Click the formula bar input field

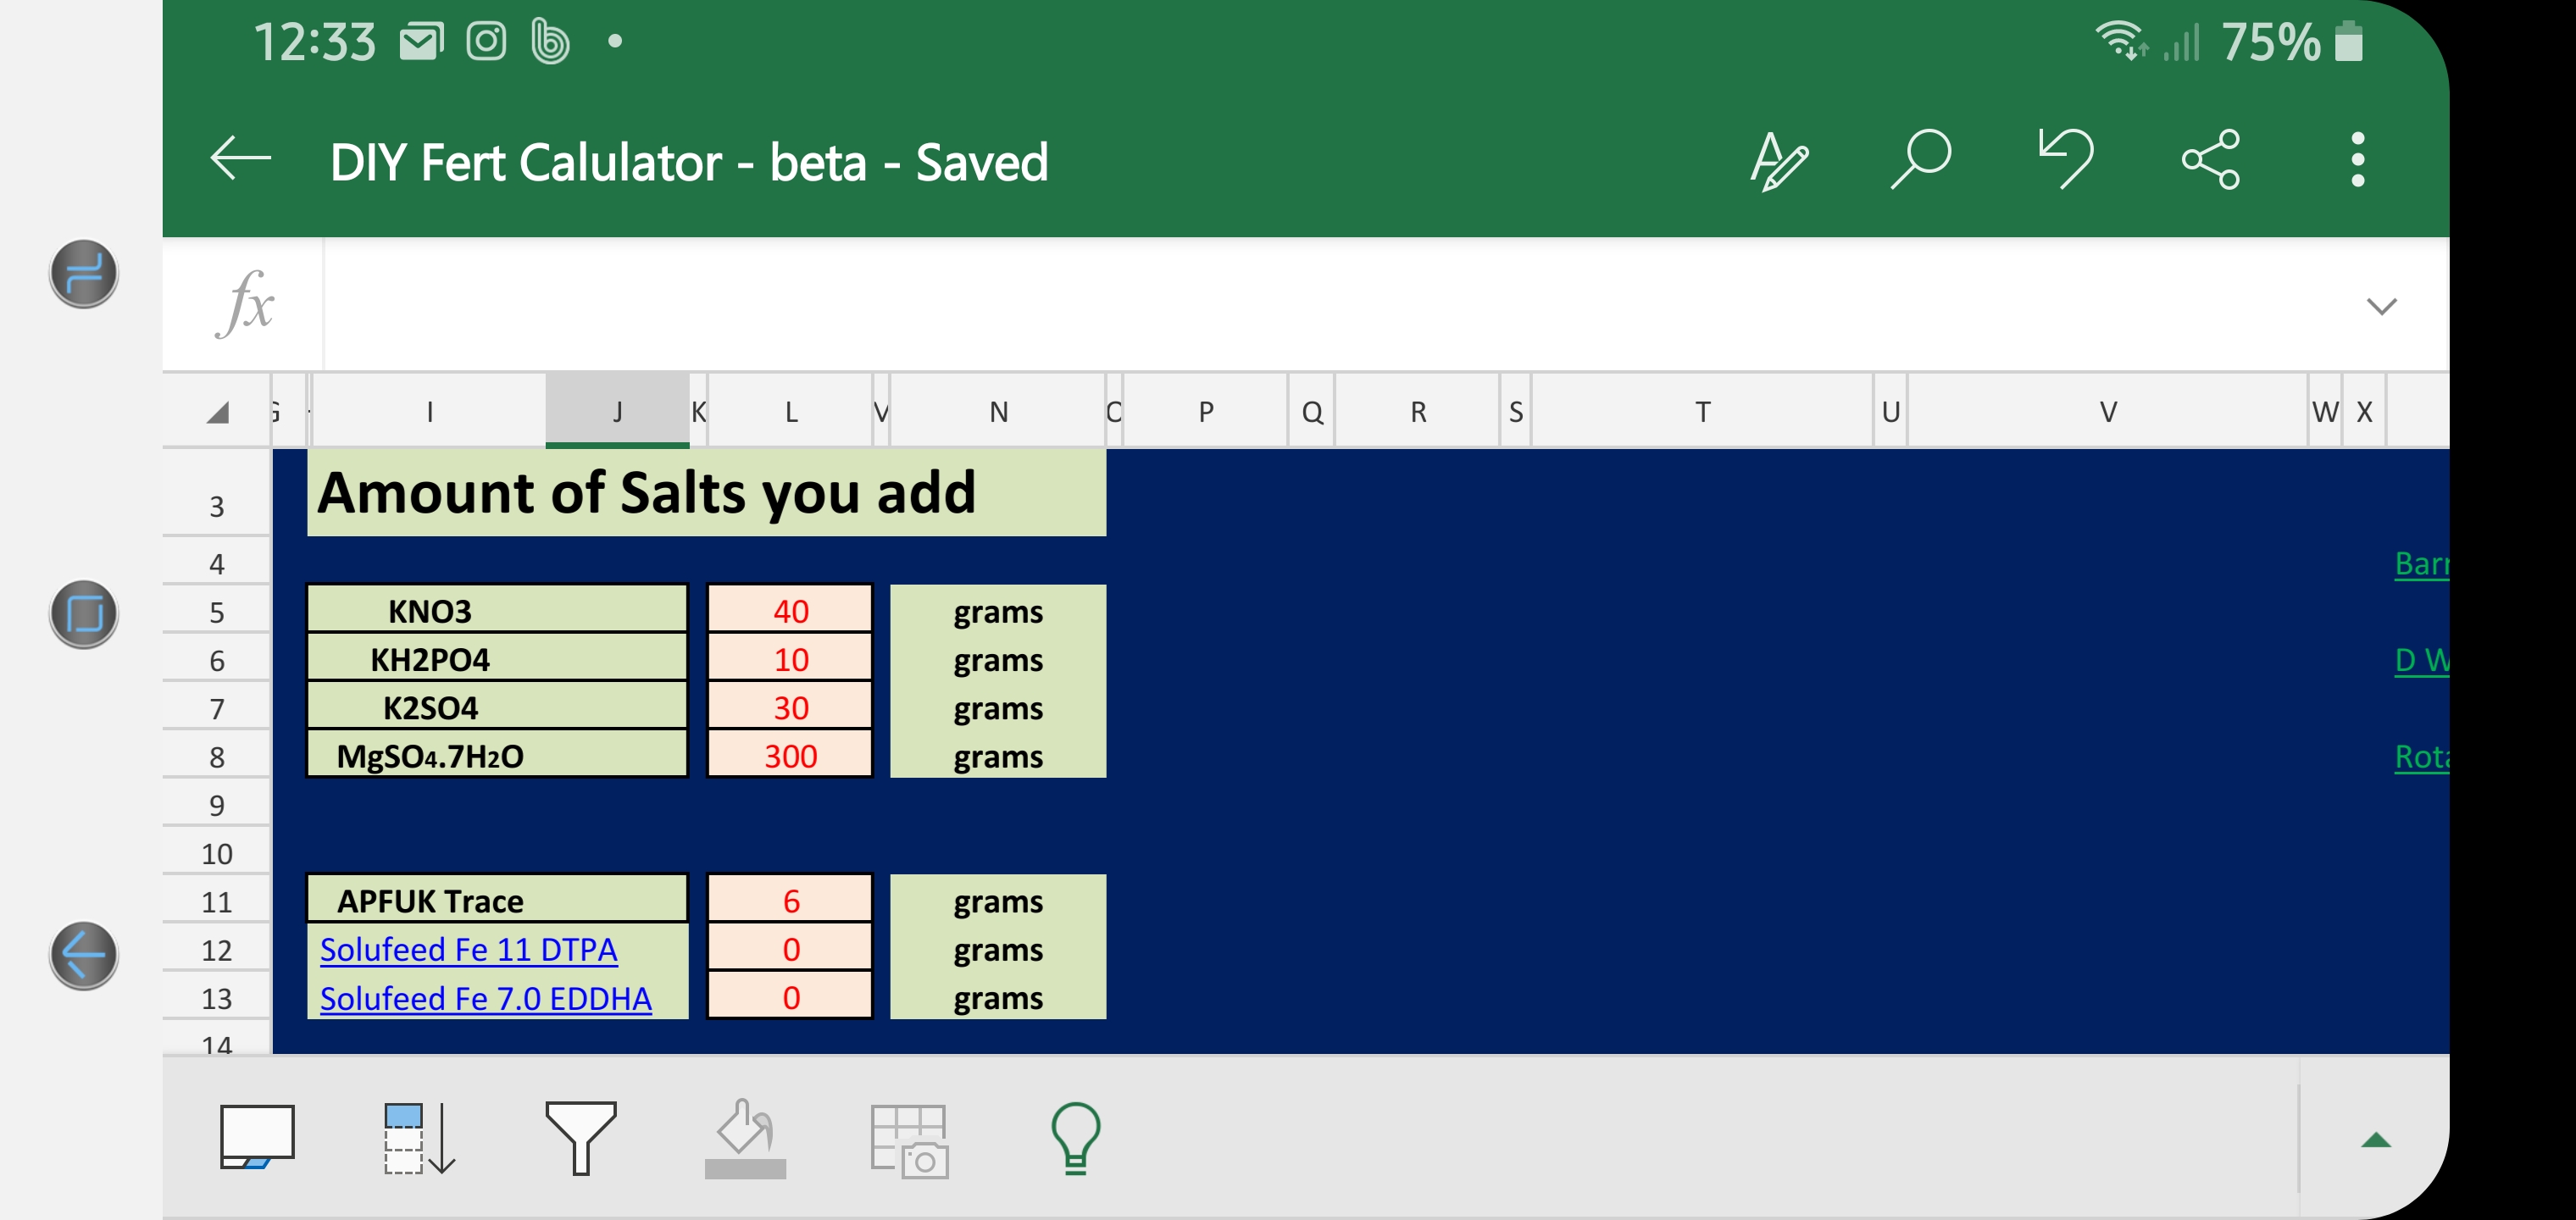point(1340,304)
